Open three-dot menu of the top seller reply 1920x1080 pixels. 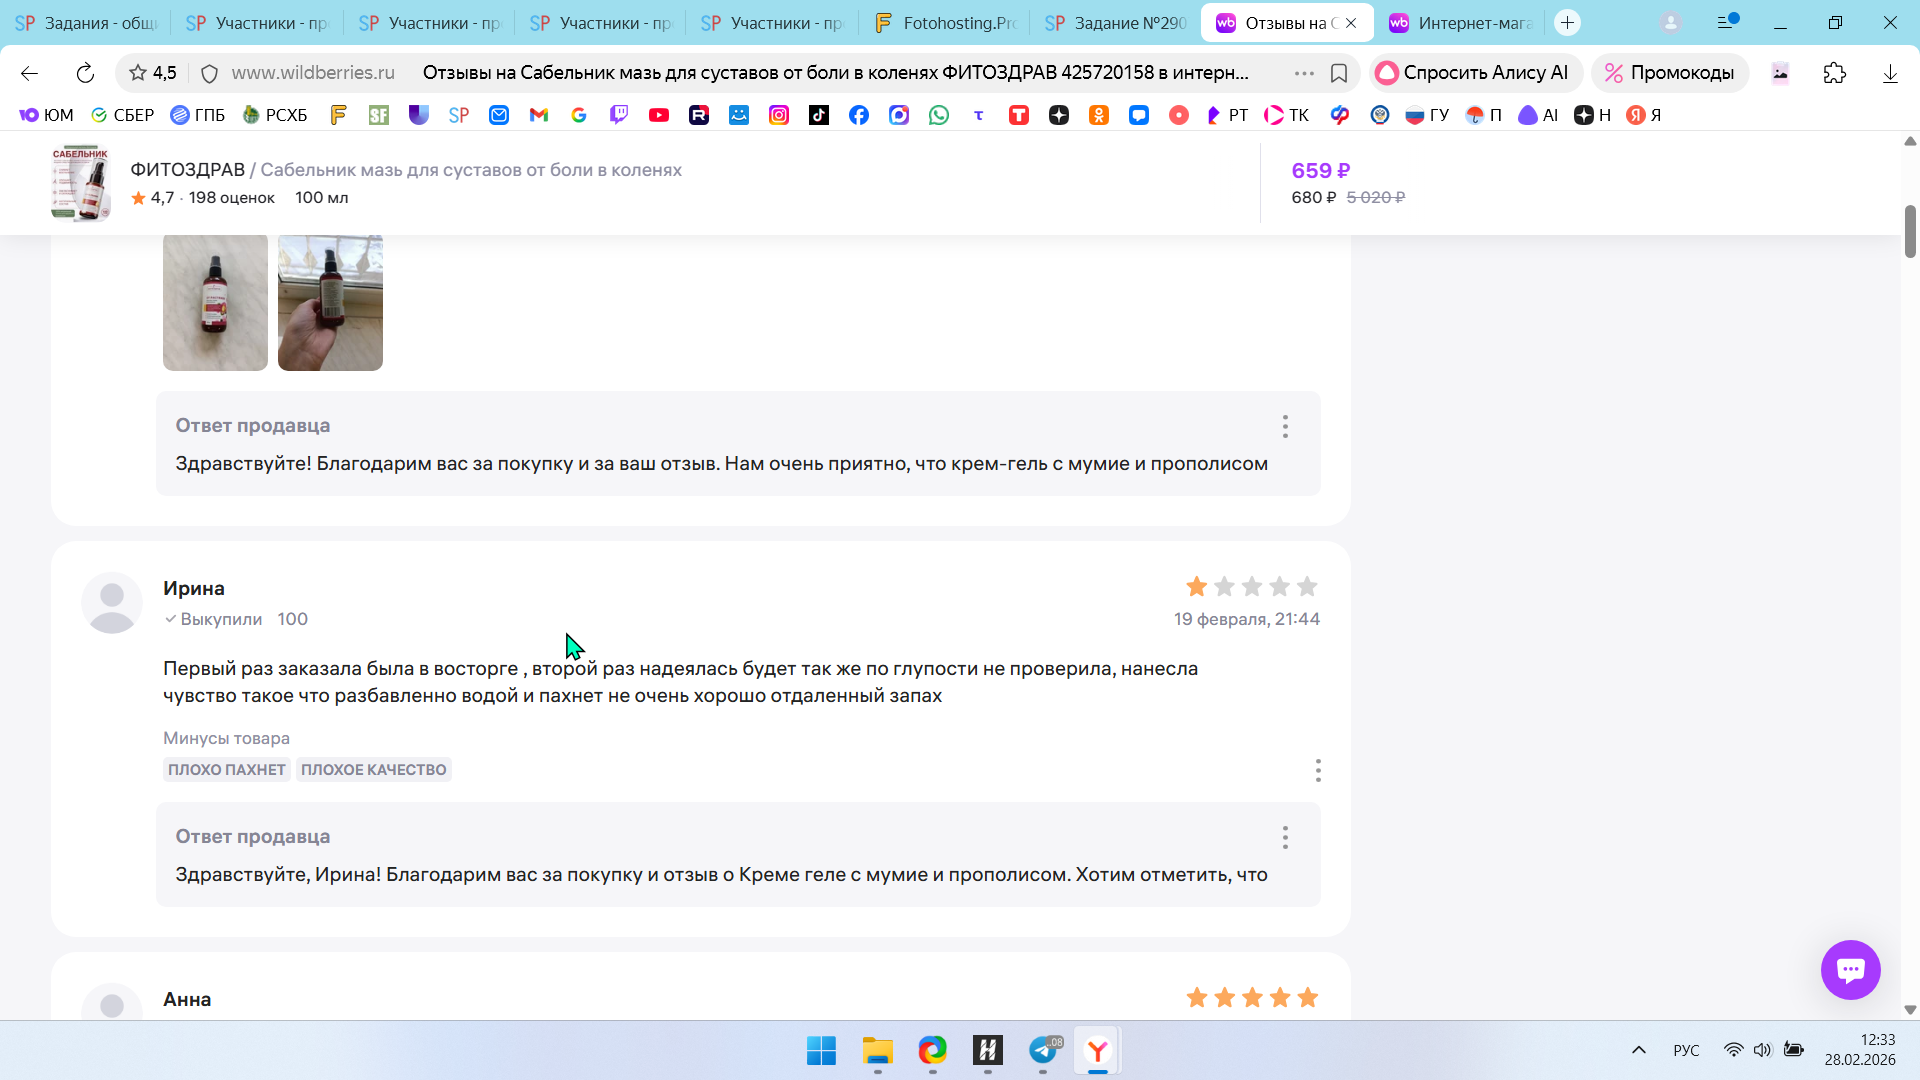[x=1285, y=426]
